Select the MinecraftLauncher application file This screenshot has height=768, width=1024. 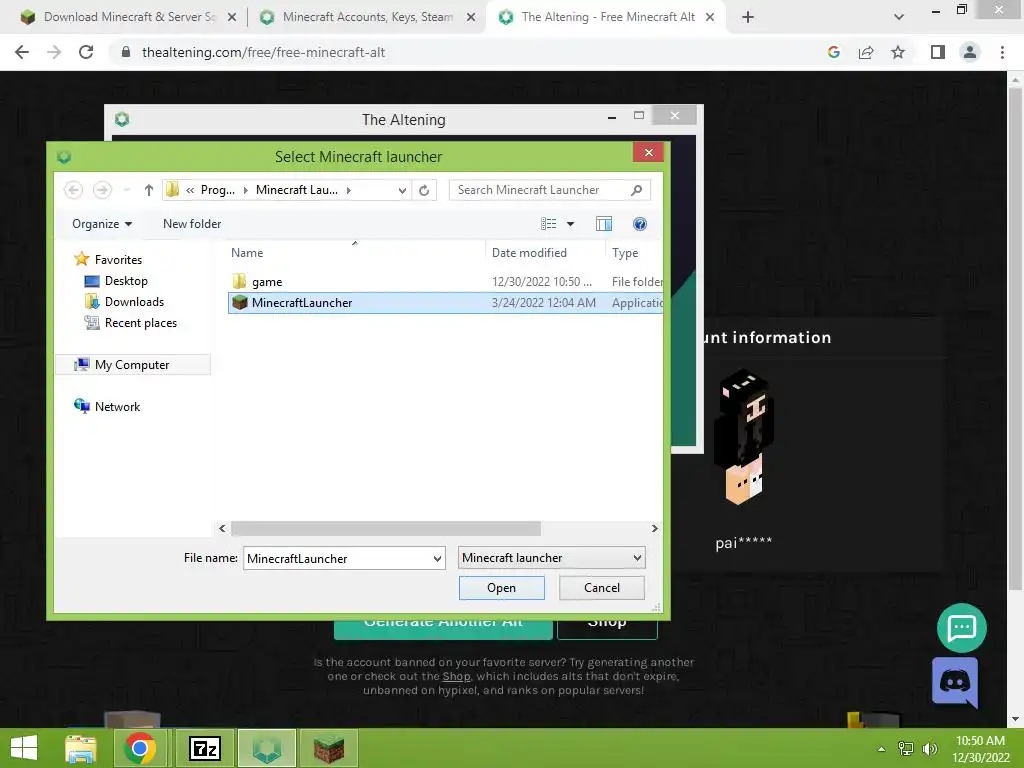(445, 303)
